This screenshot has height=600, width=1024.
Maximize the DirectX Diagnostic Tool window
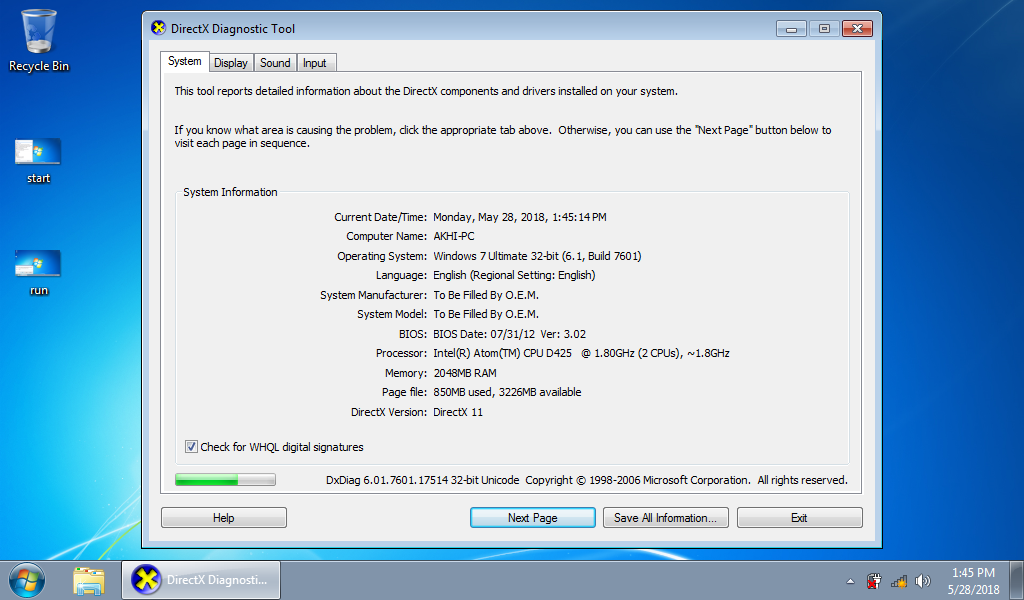824,29
